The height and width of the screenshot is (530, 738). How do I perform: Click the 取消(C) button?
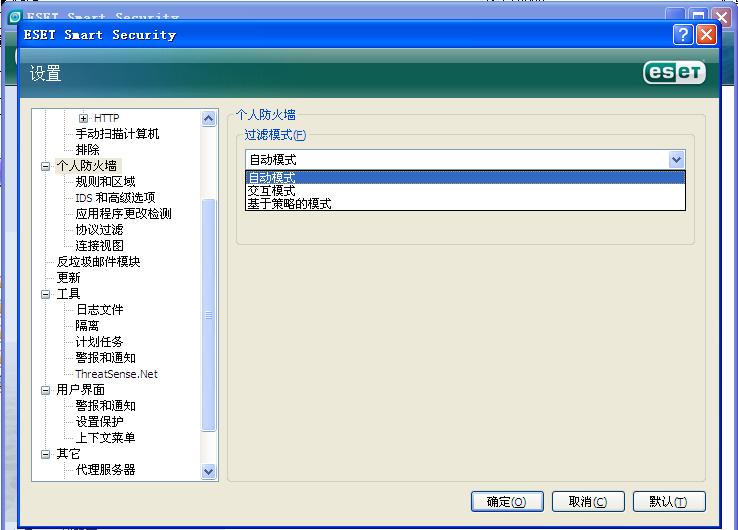588,501
